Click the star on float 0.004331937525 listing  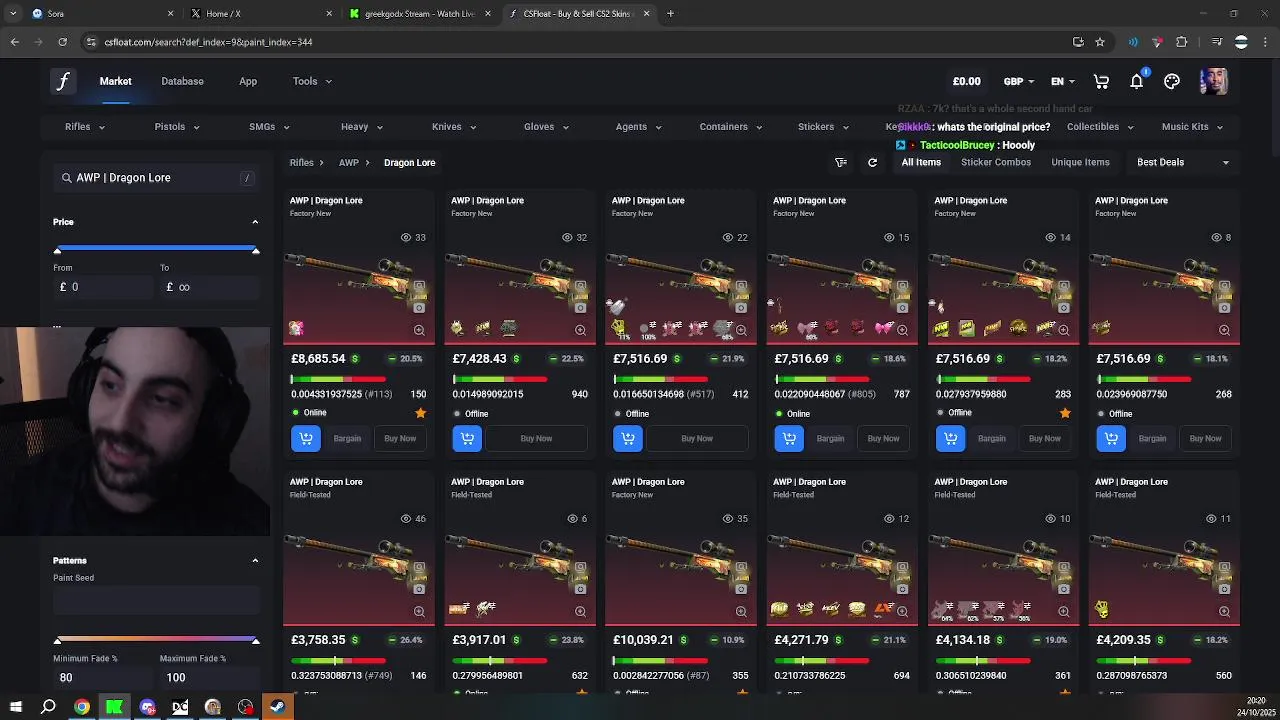click(420, 413)
